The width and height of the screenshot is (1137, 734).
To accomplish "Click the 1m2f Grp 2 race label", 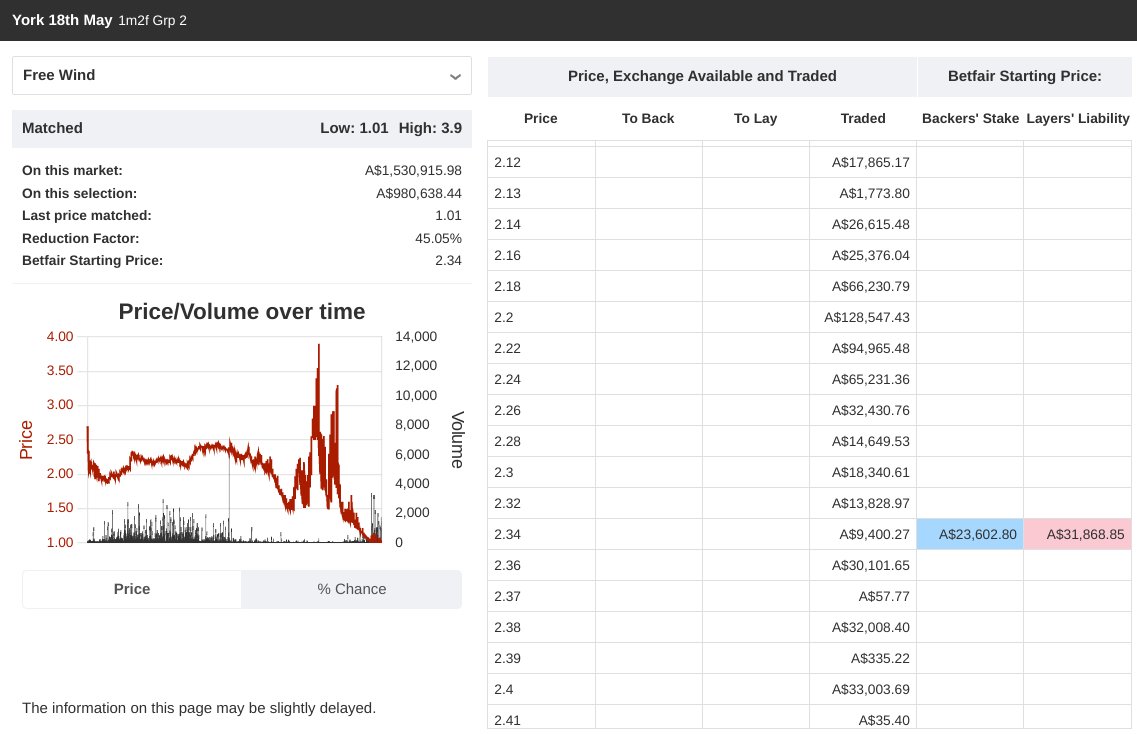I will (x=149, y=19).
